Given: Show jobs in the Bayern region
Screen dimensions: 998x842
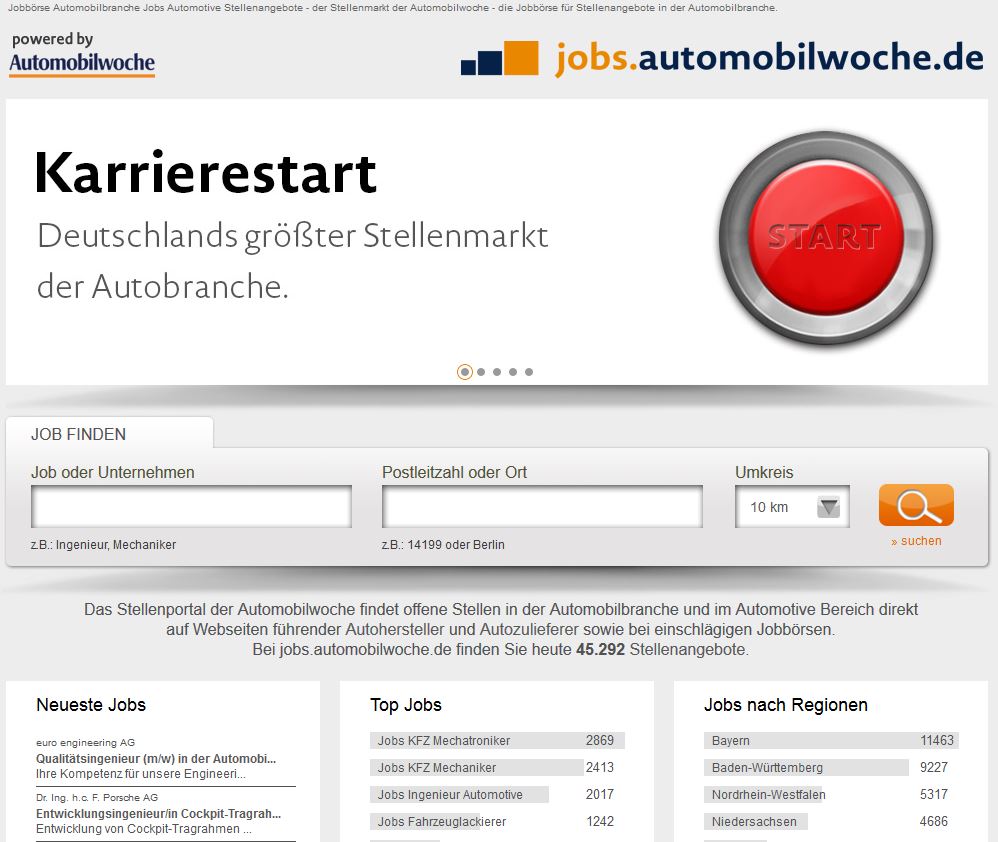Looking at the screenshot, I should click(x=731, y=741).
